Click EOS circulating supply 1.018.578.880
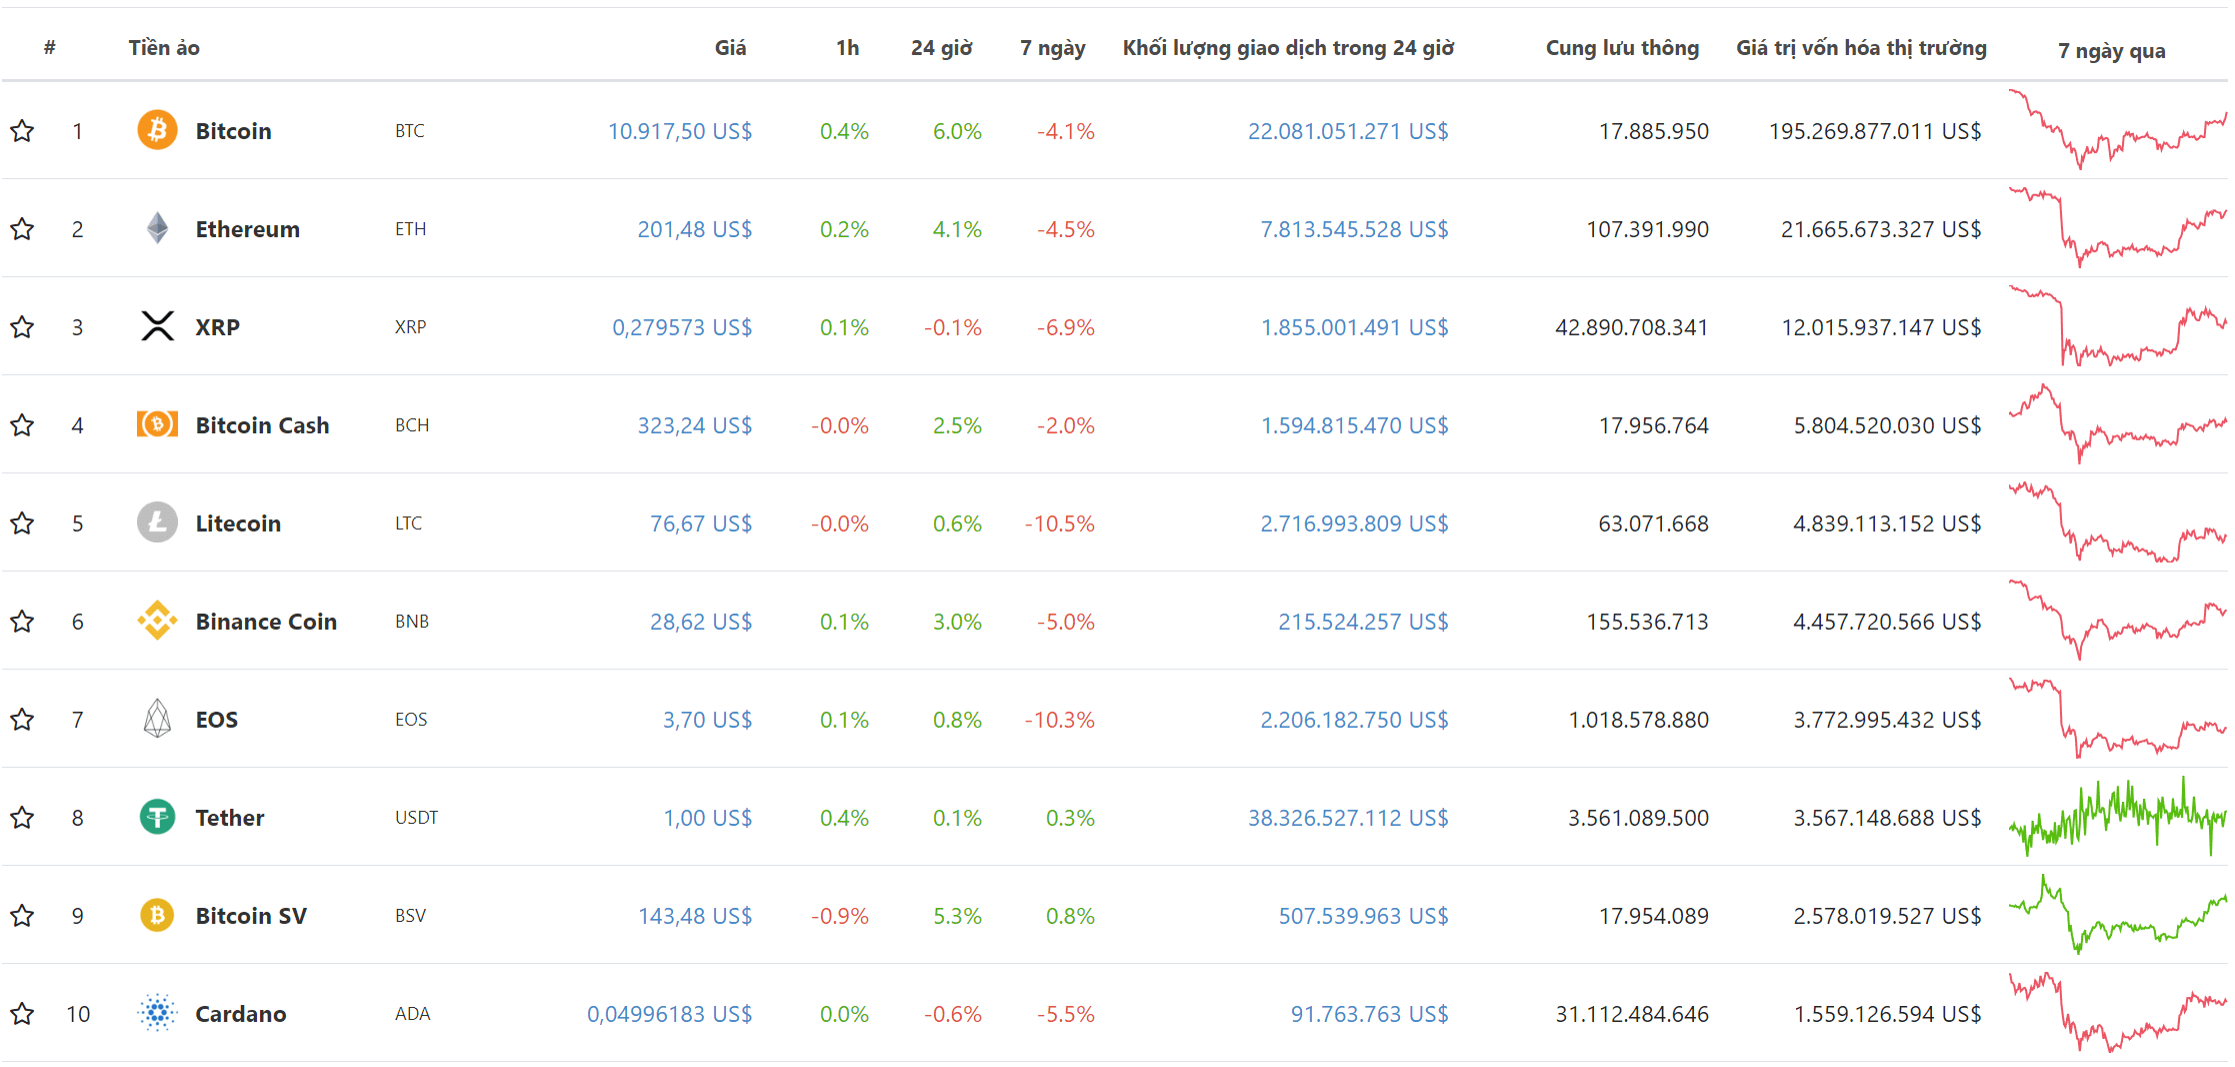The height and width of the screenshot is (1067, 2235). 1638,719
